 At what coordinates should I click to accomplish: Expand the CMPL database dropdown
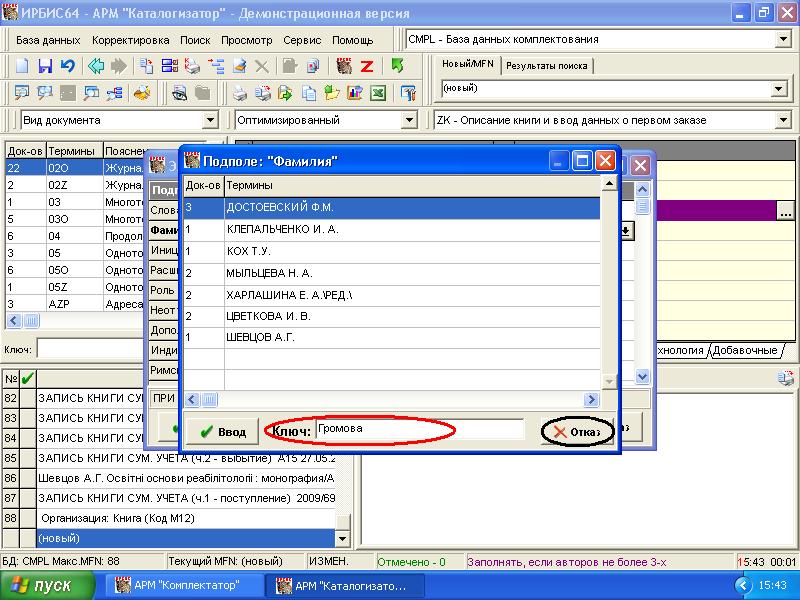tap(783, 40)
